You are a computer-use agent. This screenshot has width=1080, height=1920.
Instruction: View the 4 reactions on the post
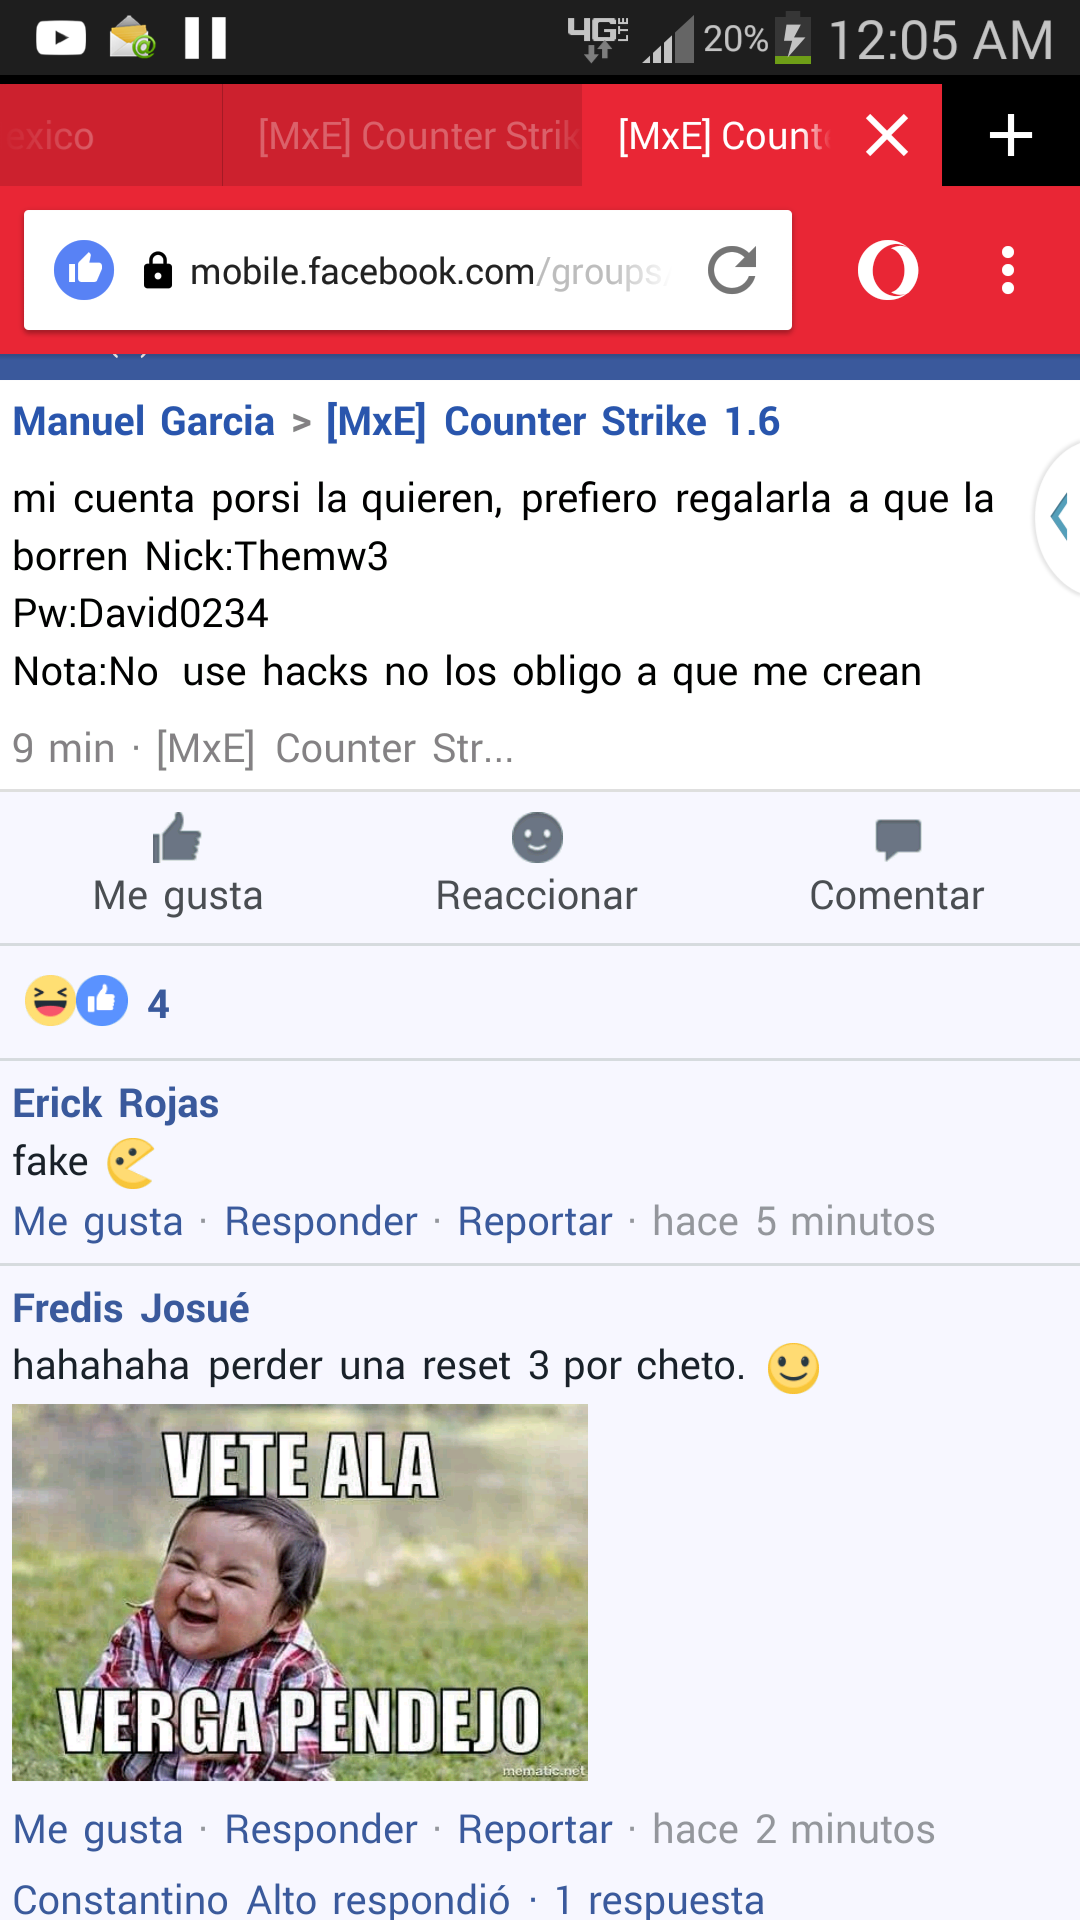tap(97, 1002)
